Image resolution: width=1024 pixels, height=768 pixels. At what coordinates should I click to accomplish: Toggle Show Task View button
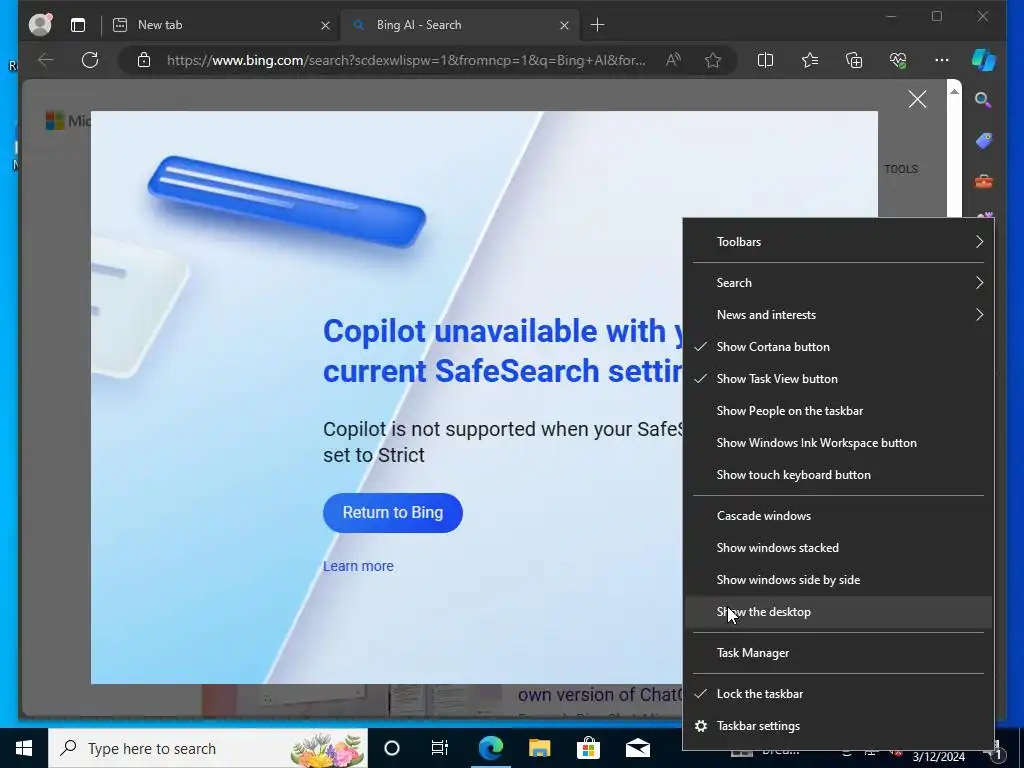pyautogui.click(x=838, y=379)
